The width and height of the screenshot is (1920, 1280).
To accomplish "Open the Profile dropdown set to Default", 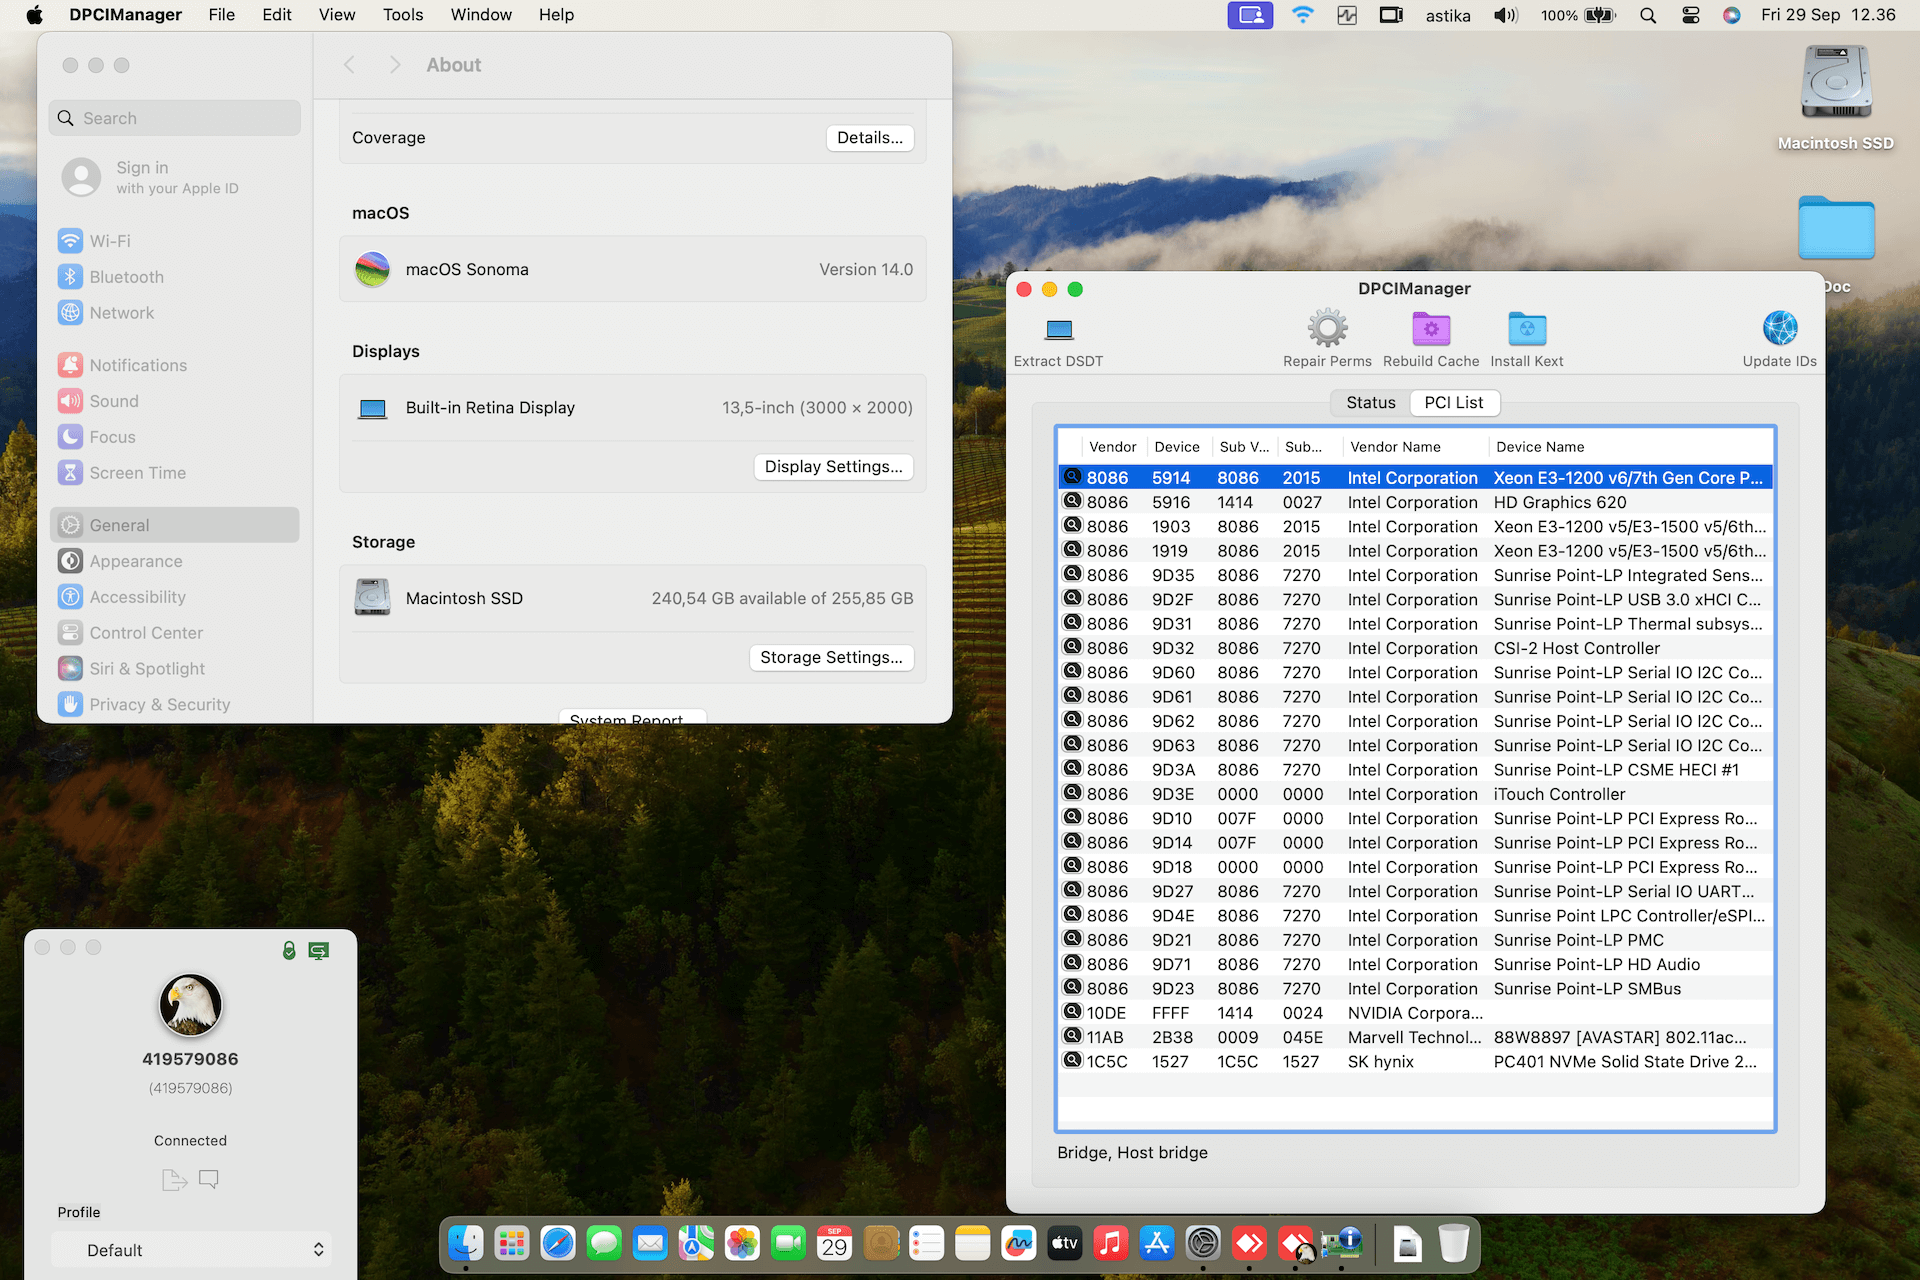I will coord(190,1250).
